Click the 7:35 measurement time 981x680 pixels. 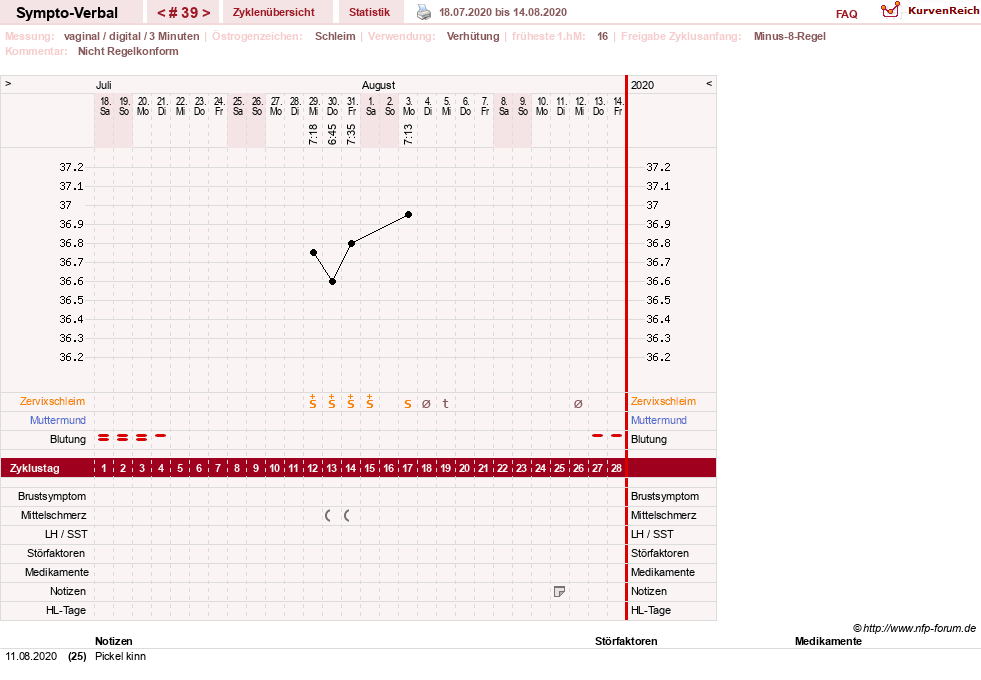352,134
